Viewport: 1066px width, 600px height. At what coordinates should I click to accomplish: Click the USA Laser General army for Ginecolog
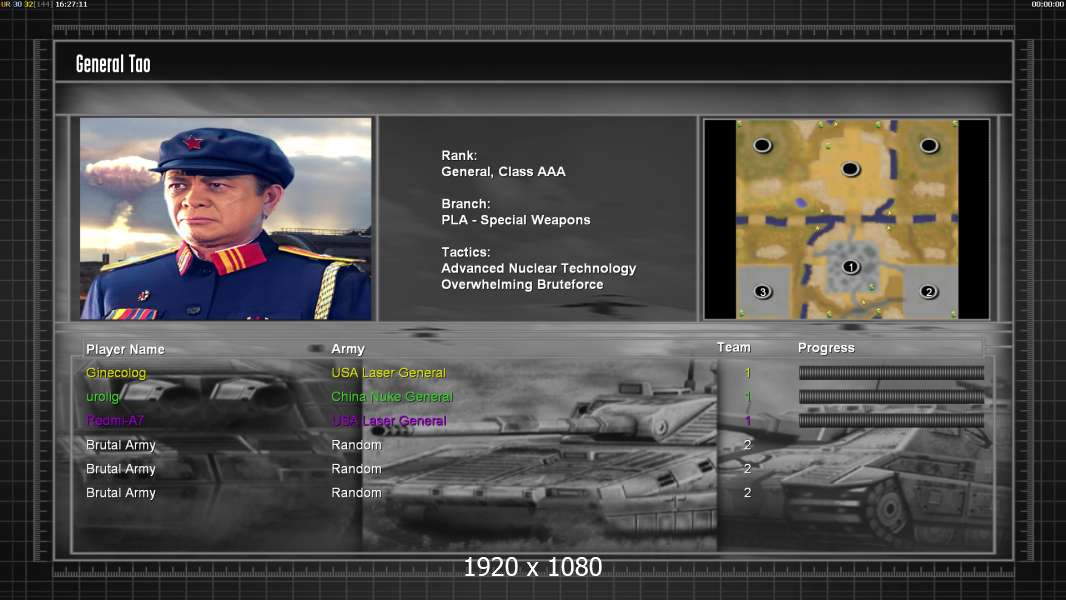coord(388,372)
